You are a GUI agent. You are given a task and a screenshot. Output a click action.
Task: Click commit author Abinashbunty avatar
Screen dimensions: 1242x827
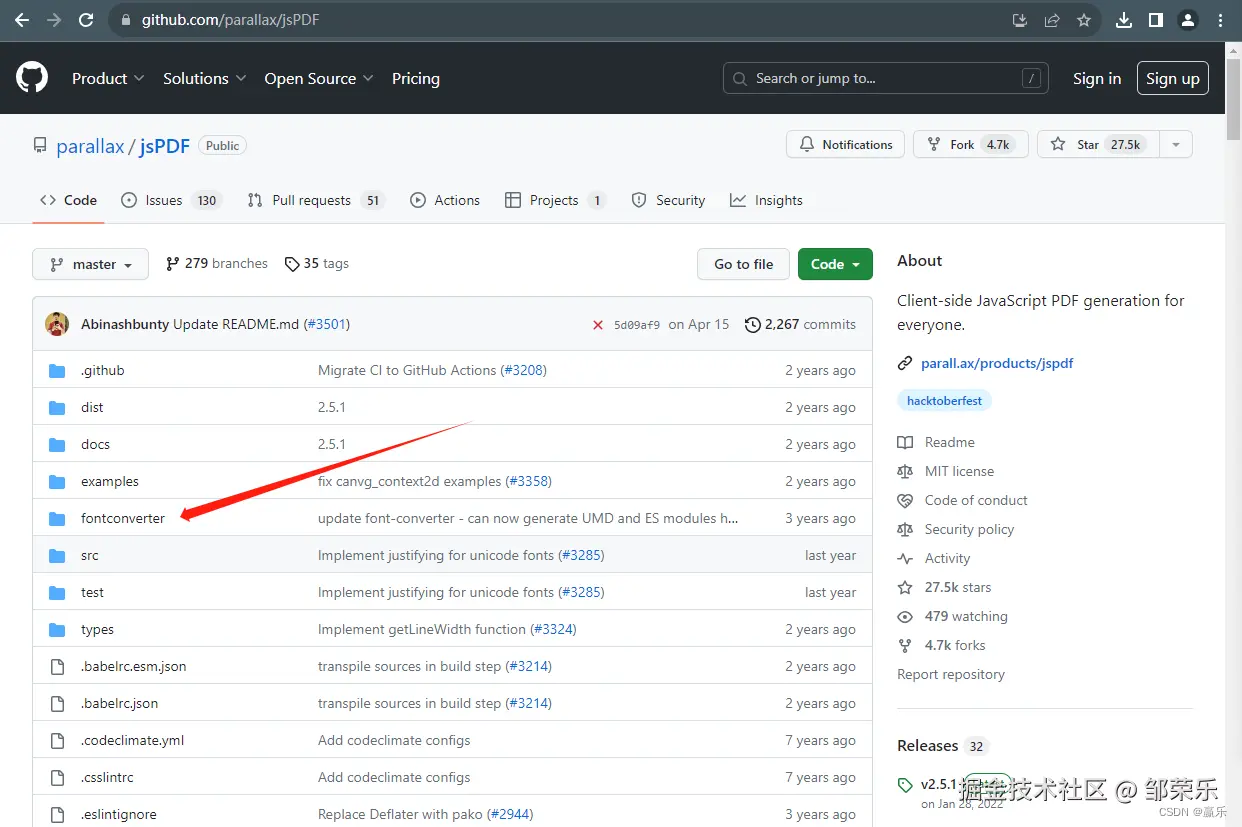click(x=57, y=324)
